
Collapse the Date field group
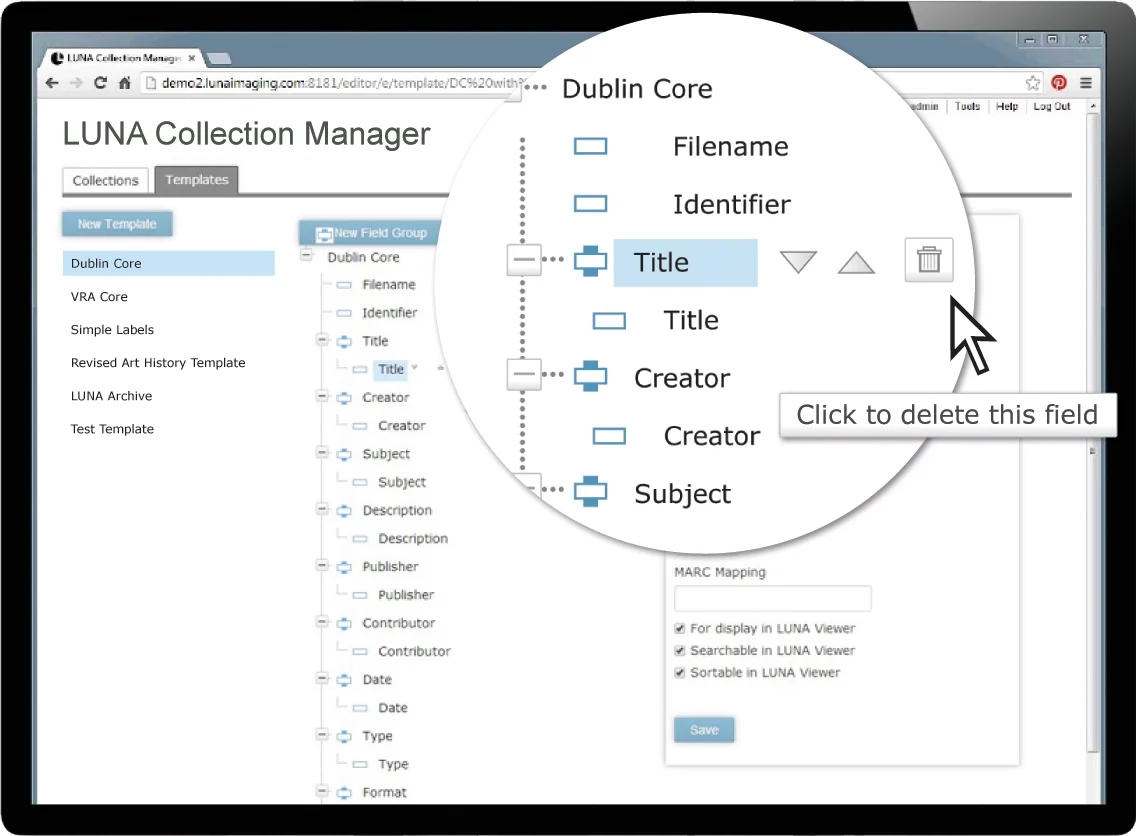click(x=322, y=679)
